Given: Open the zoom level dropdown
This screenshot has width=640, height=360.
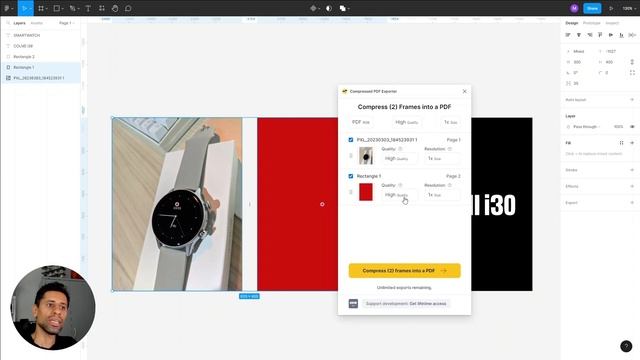Looking at the screenshot, I should click(629, 8).
